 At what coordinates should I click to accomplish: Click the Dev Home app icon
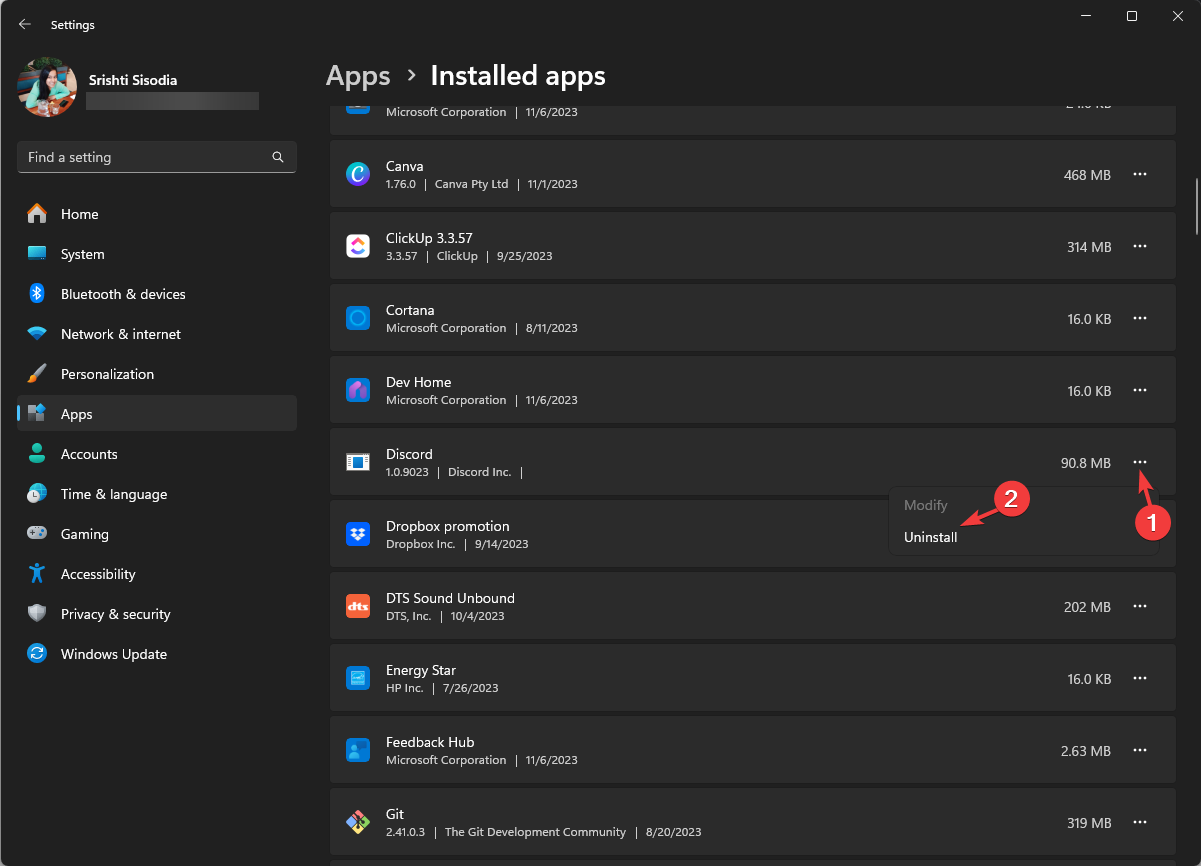tap(358, 390)
